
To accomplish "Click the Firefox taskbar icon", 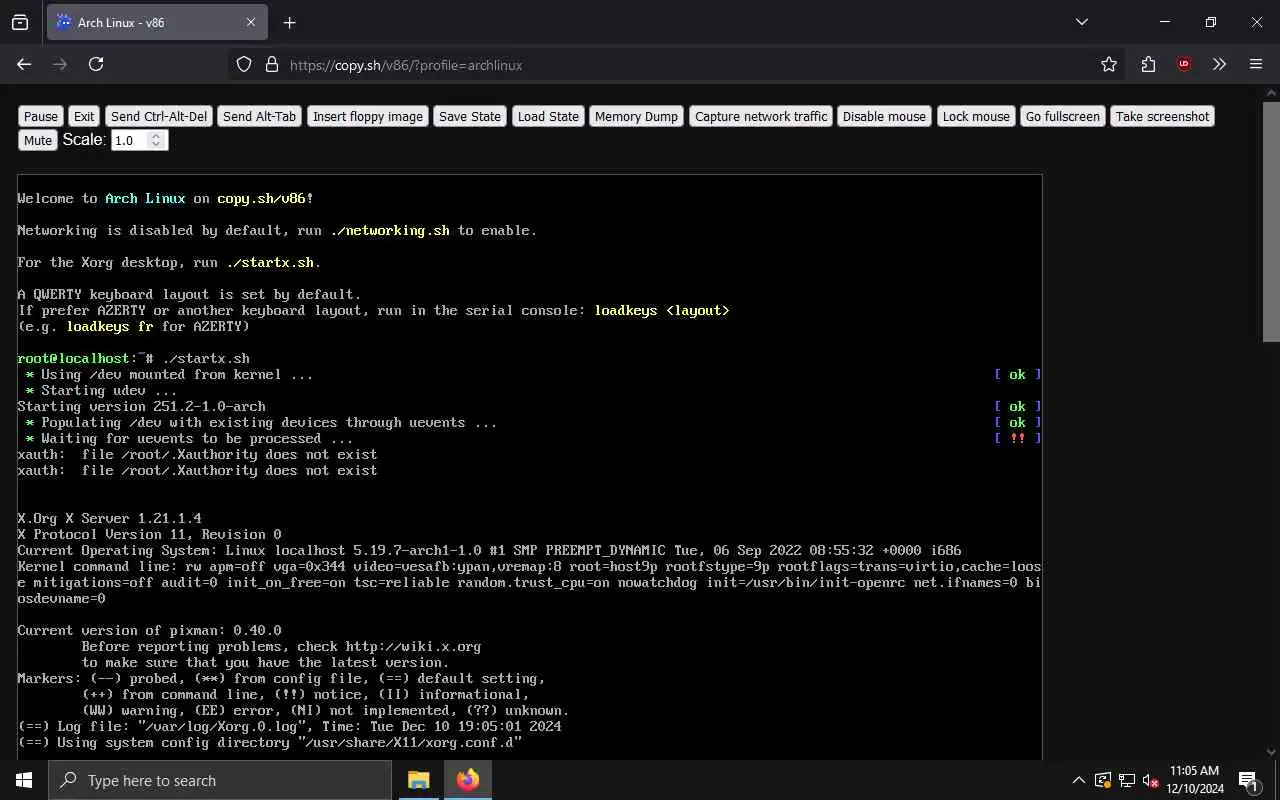I will coord(467,780).
